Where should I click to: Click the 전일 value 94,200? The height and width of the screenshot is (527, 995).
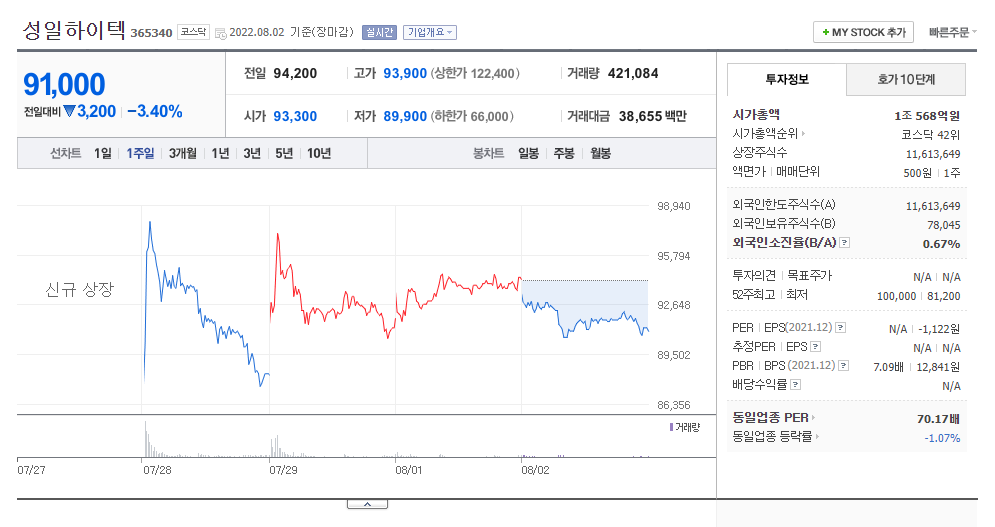point(295,74)
